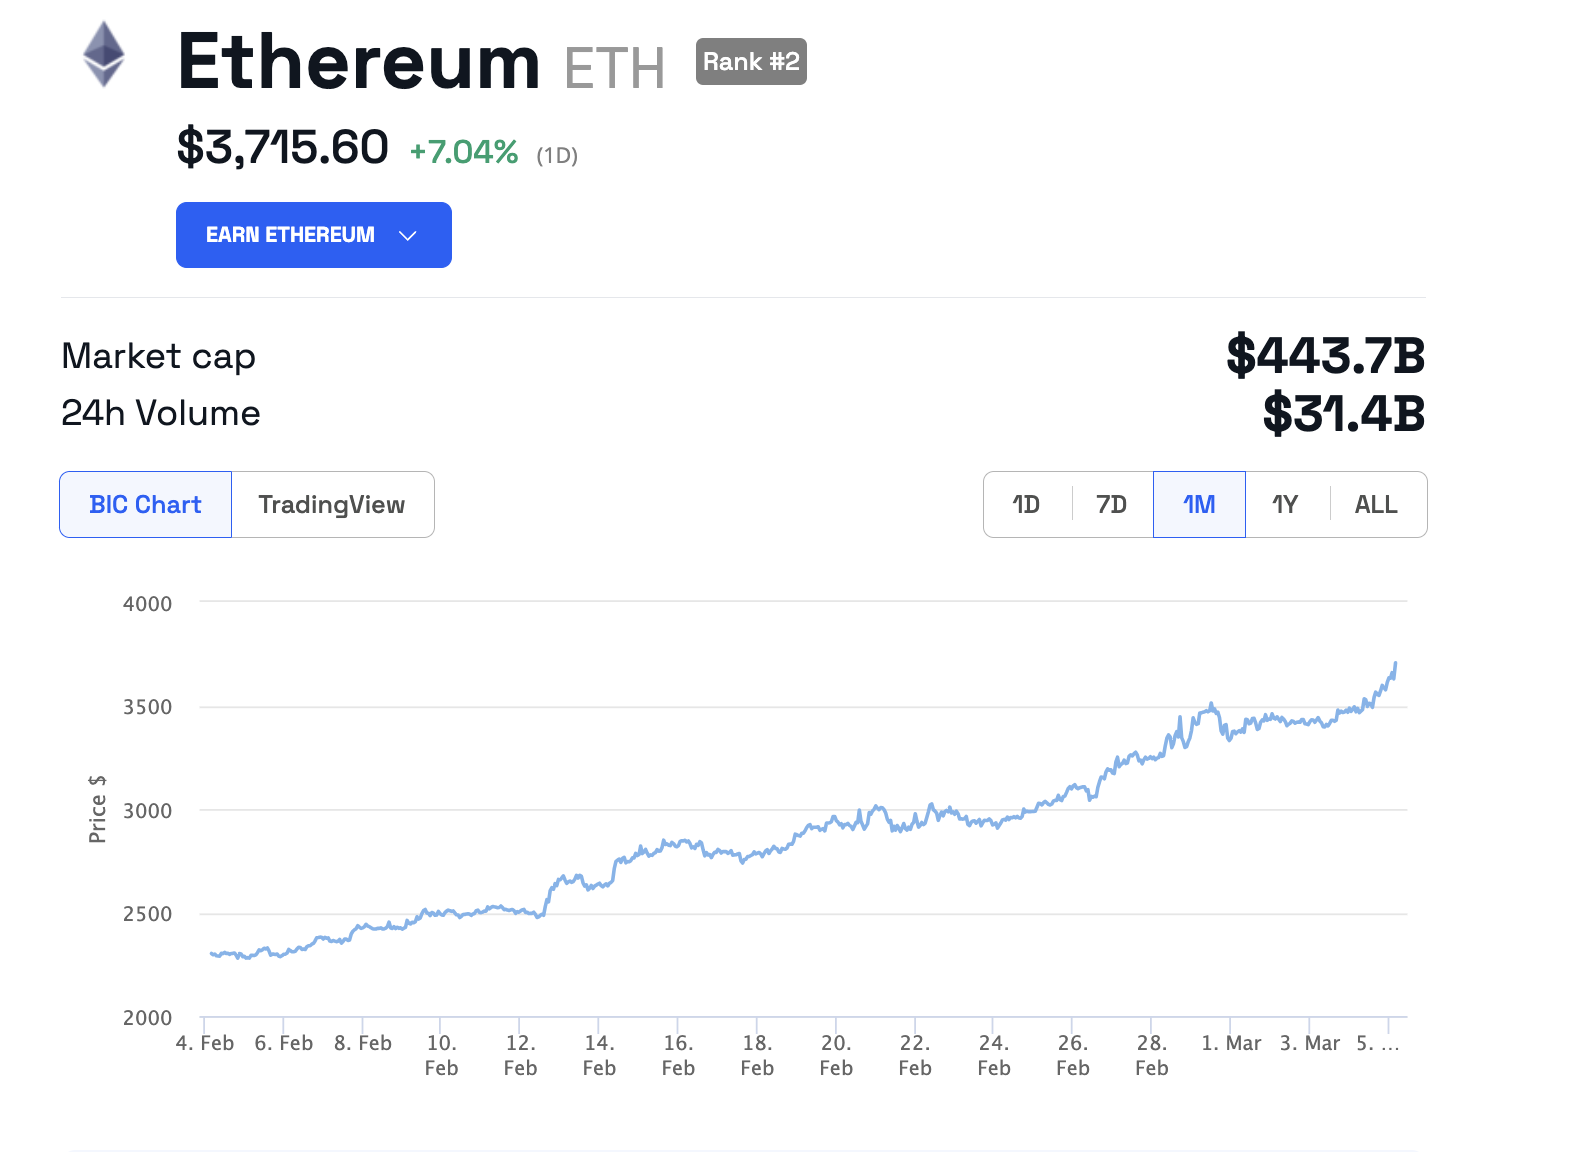Select the 1M time range
The height and width of the screenshot is (1152, 1580).
(1199, 505)
